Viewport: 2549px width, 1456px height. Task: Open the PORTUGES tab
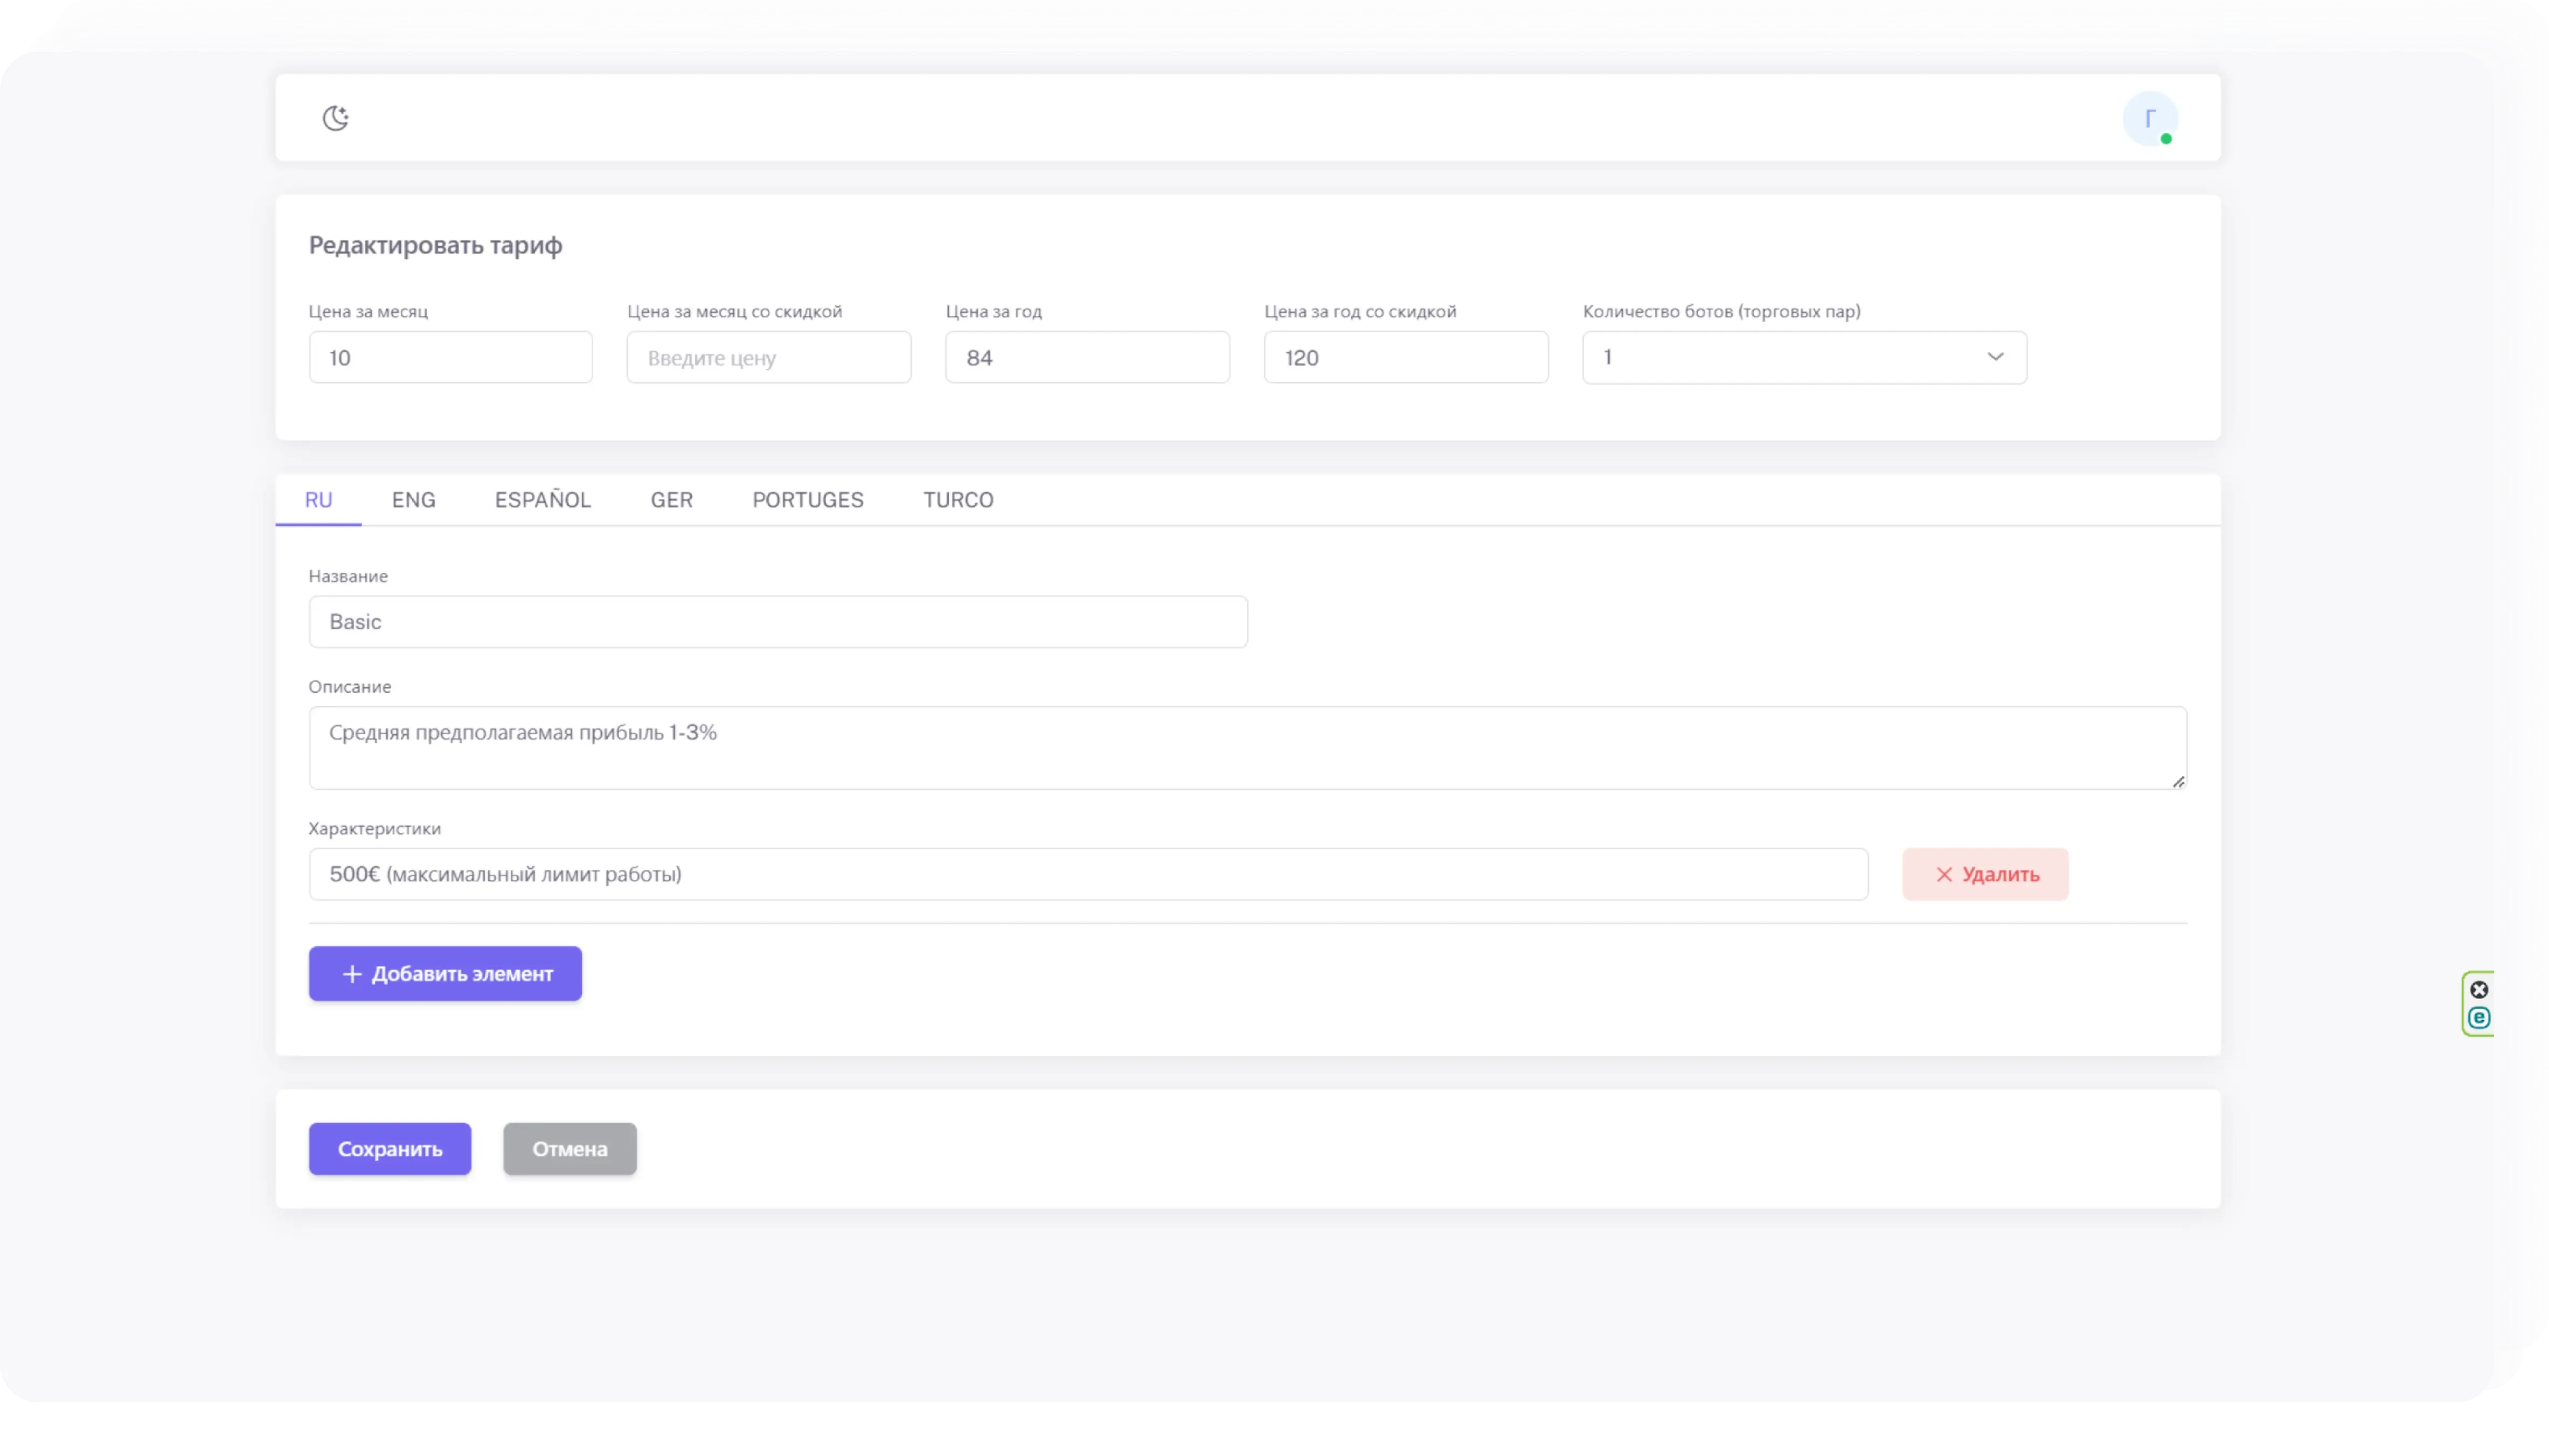(807, 499)
